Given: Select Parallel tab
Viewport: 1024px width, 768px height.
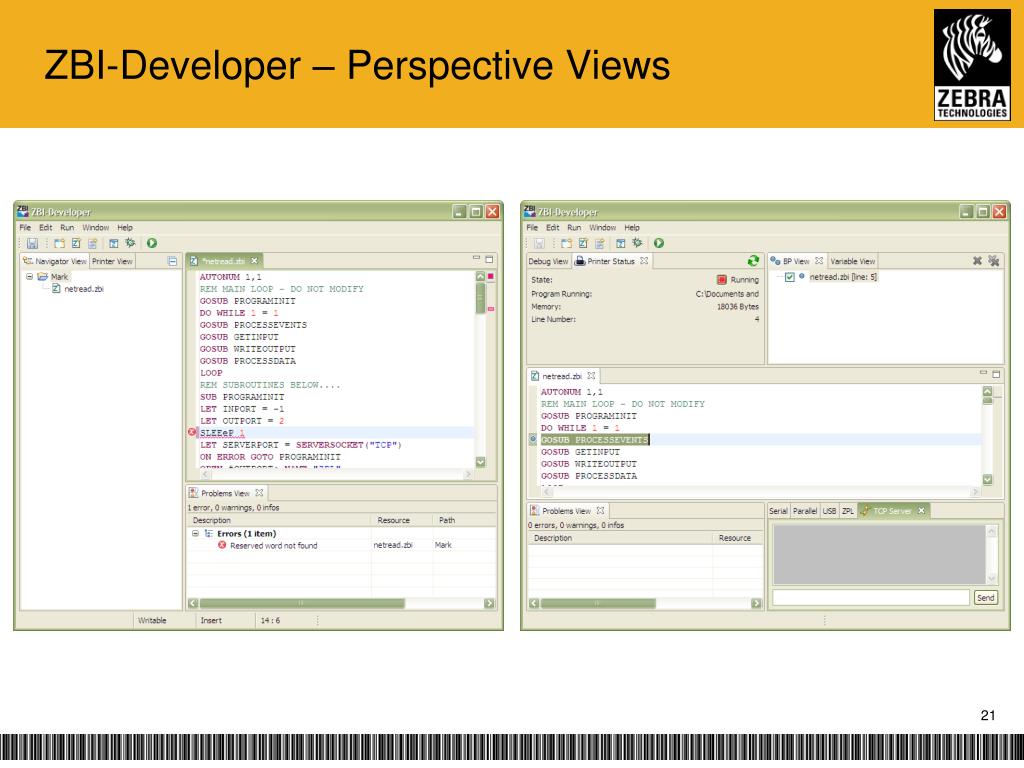Looking at the screenshot, I should tap(805, 511).
